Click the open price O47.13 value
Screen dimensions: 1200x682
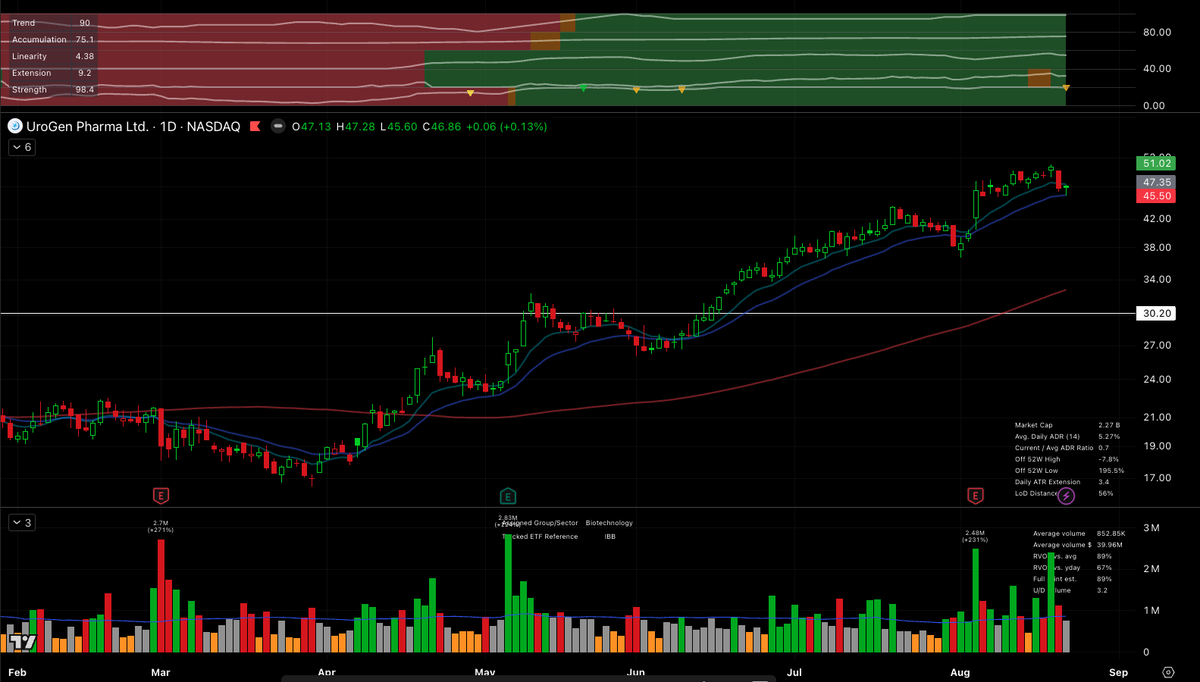[313, 127]
